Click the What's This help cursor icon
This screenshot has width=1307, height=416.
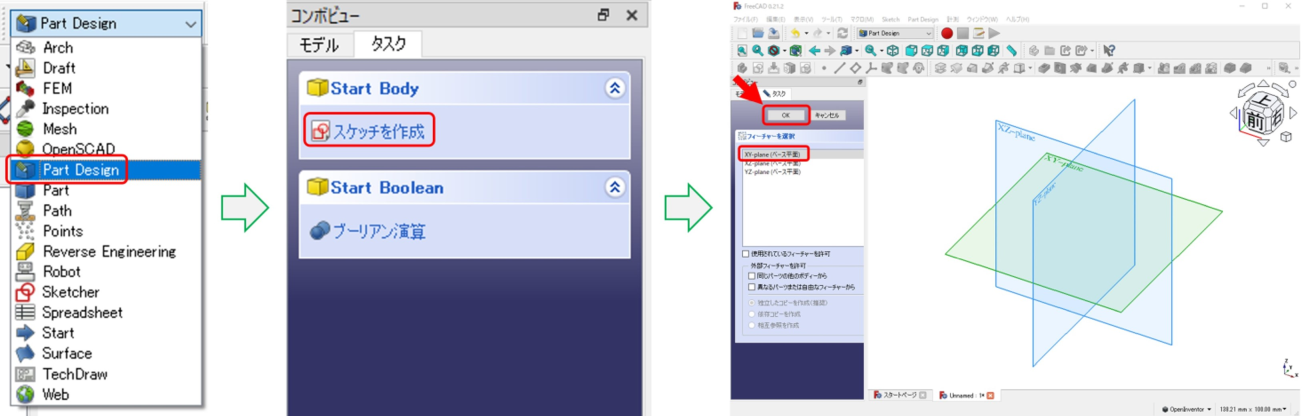(1109, 51)
